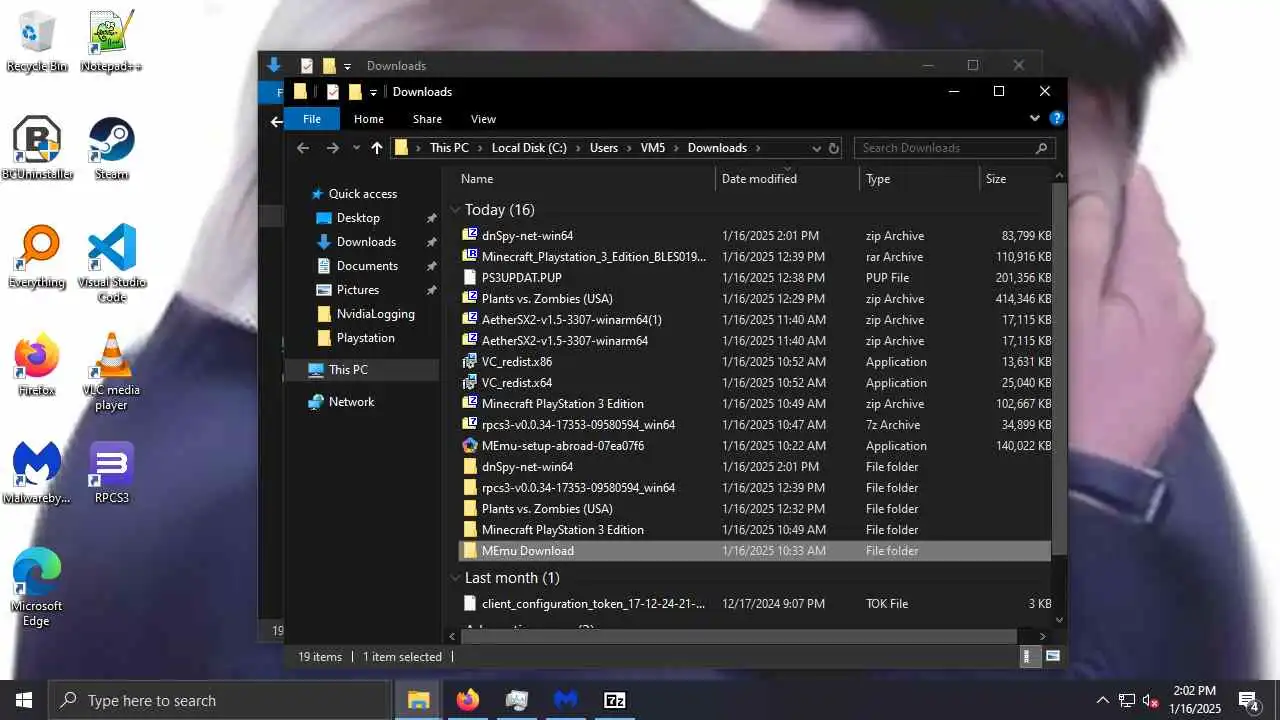Click the horizontal scrollbar in file list
The image size is (1280, 720).
point(739,636)
